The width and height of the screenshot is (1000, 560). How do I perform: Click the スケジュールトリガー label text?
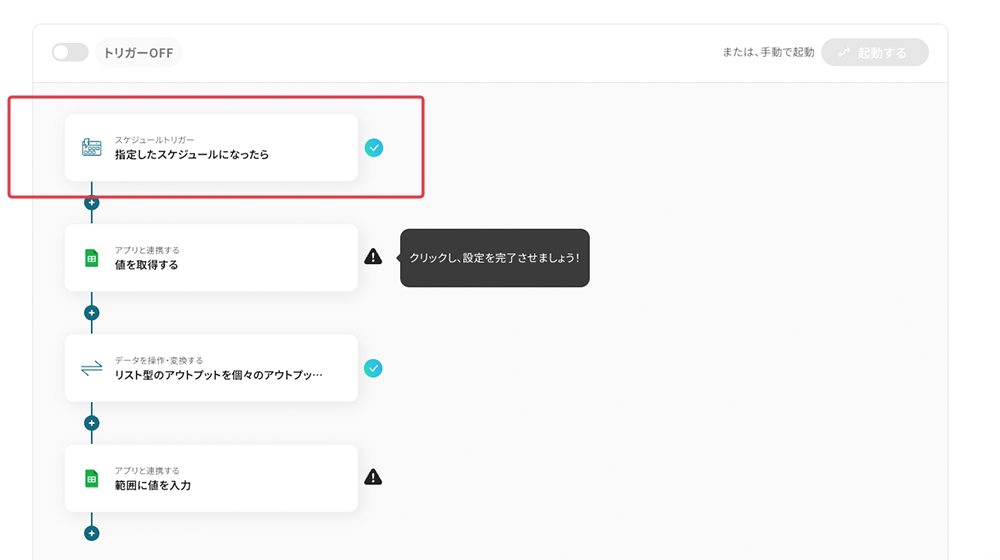tap(154, 140)
